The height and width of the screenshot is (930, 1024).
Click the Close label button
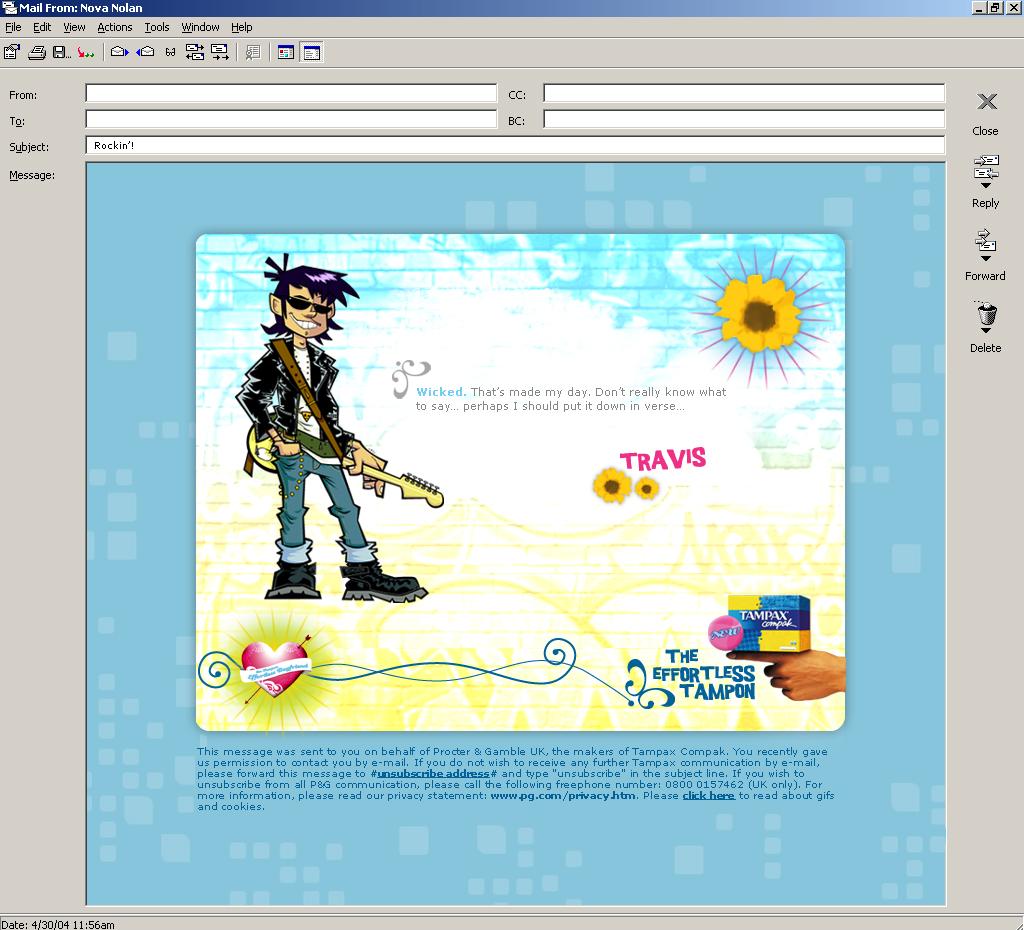point(985,131)
